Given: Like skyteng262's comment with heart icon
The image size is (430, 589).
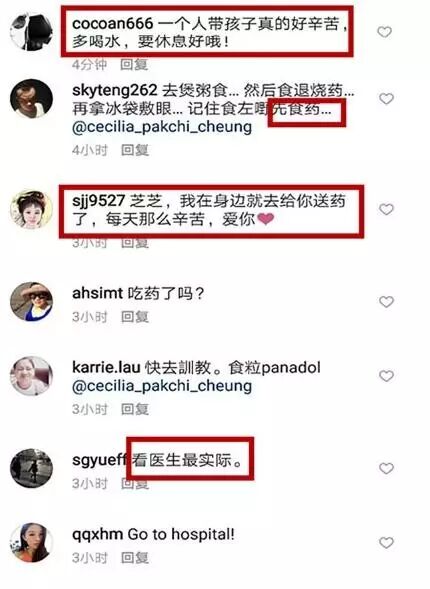Looking at the screenshot, I should tap(386, 99).
